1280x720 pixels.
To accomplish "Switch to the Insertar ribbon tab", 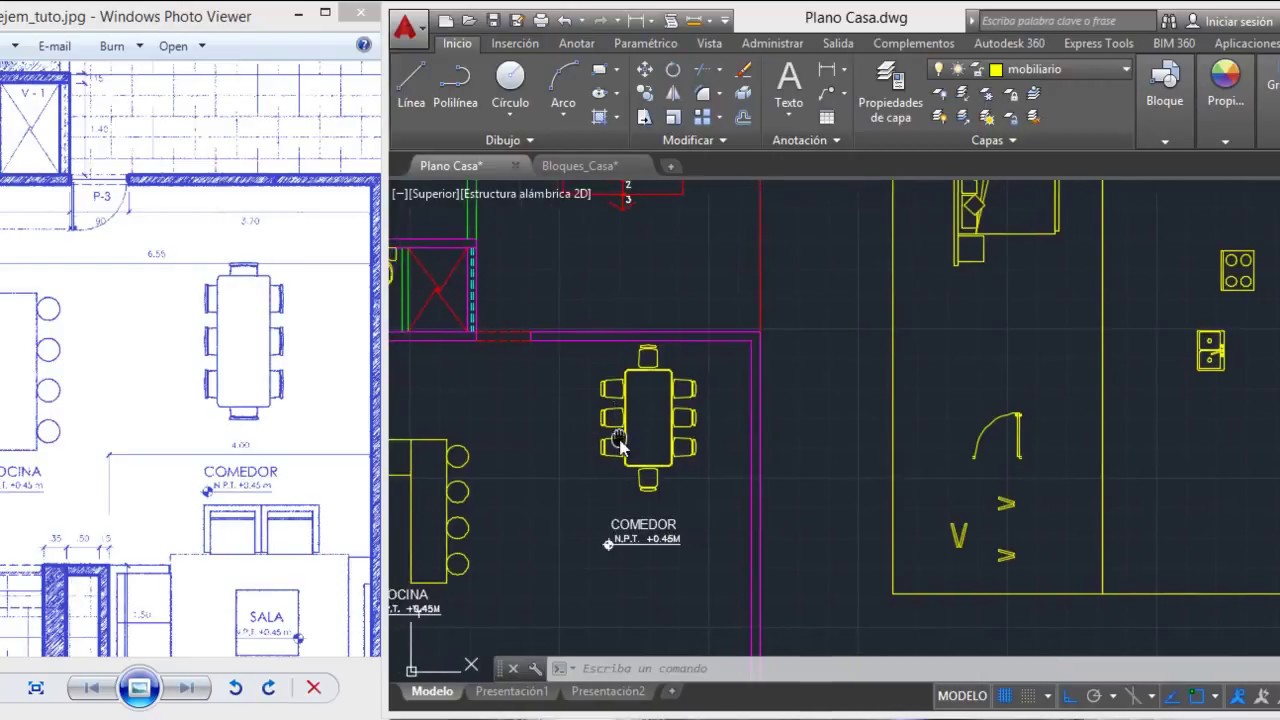I will (515, 43).
